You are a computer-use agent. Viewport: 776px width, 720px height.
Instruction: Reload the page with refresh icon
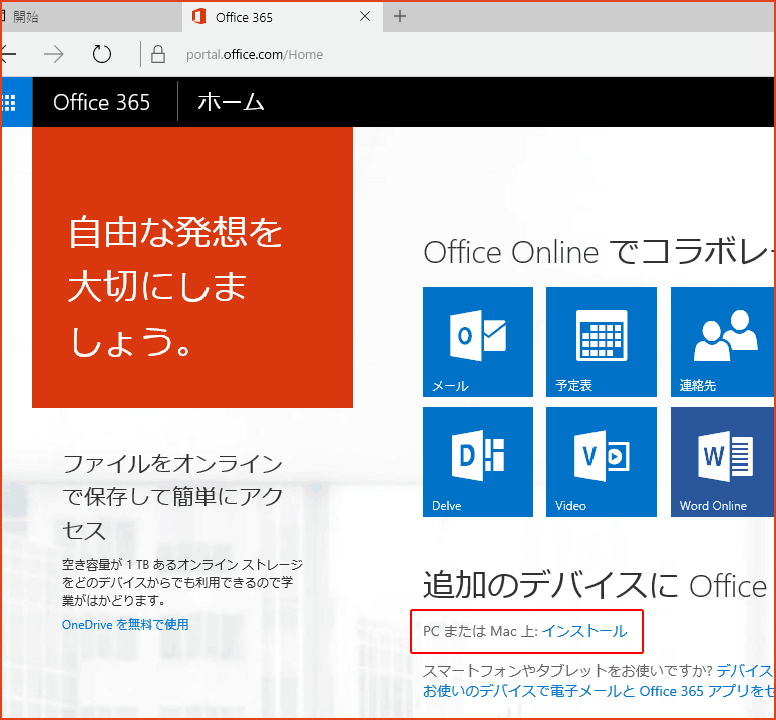(x=102, y=54)
